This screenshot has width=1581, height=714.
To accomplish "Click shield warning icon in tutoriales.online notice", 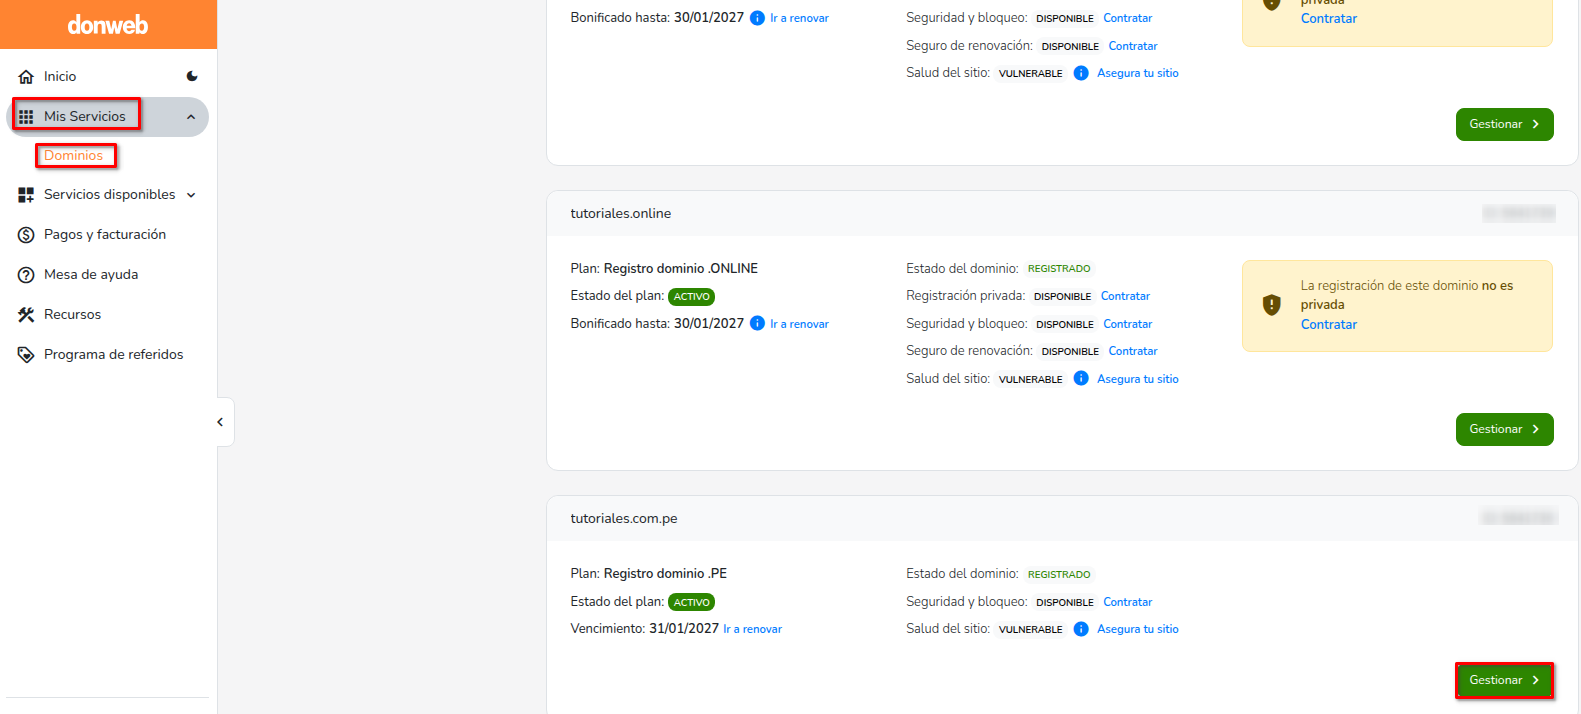I will click(x=1271, y=305).
